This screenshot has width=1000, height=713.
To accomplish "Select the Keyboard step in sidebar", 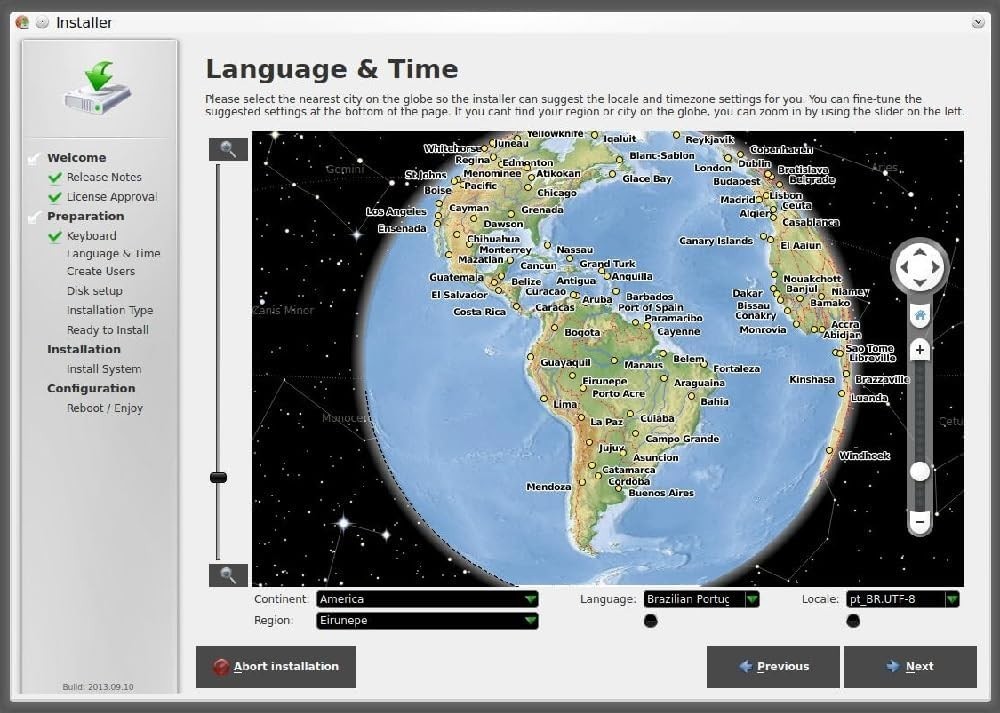I will 91,236.
